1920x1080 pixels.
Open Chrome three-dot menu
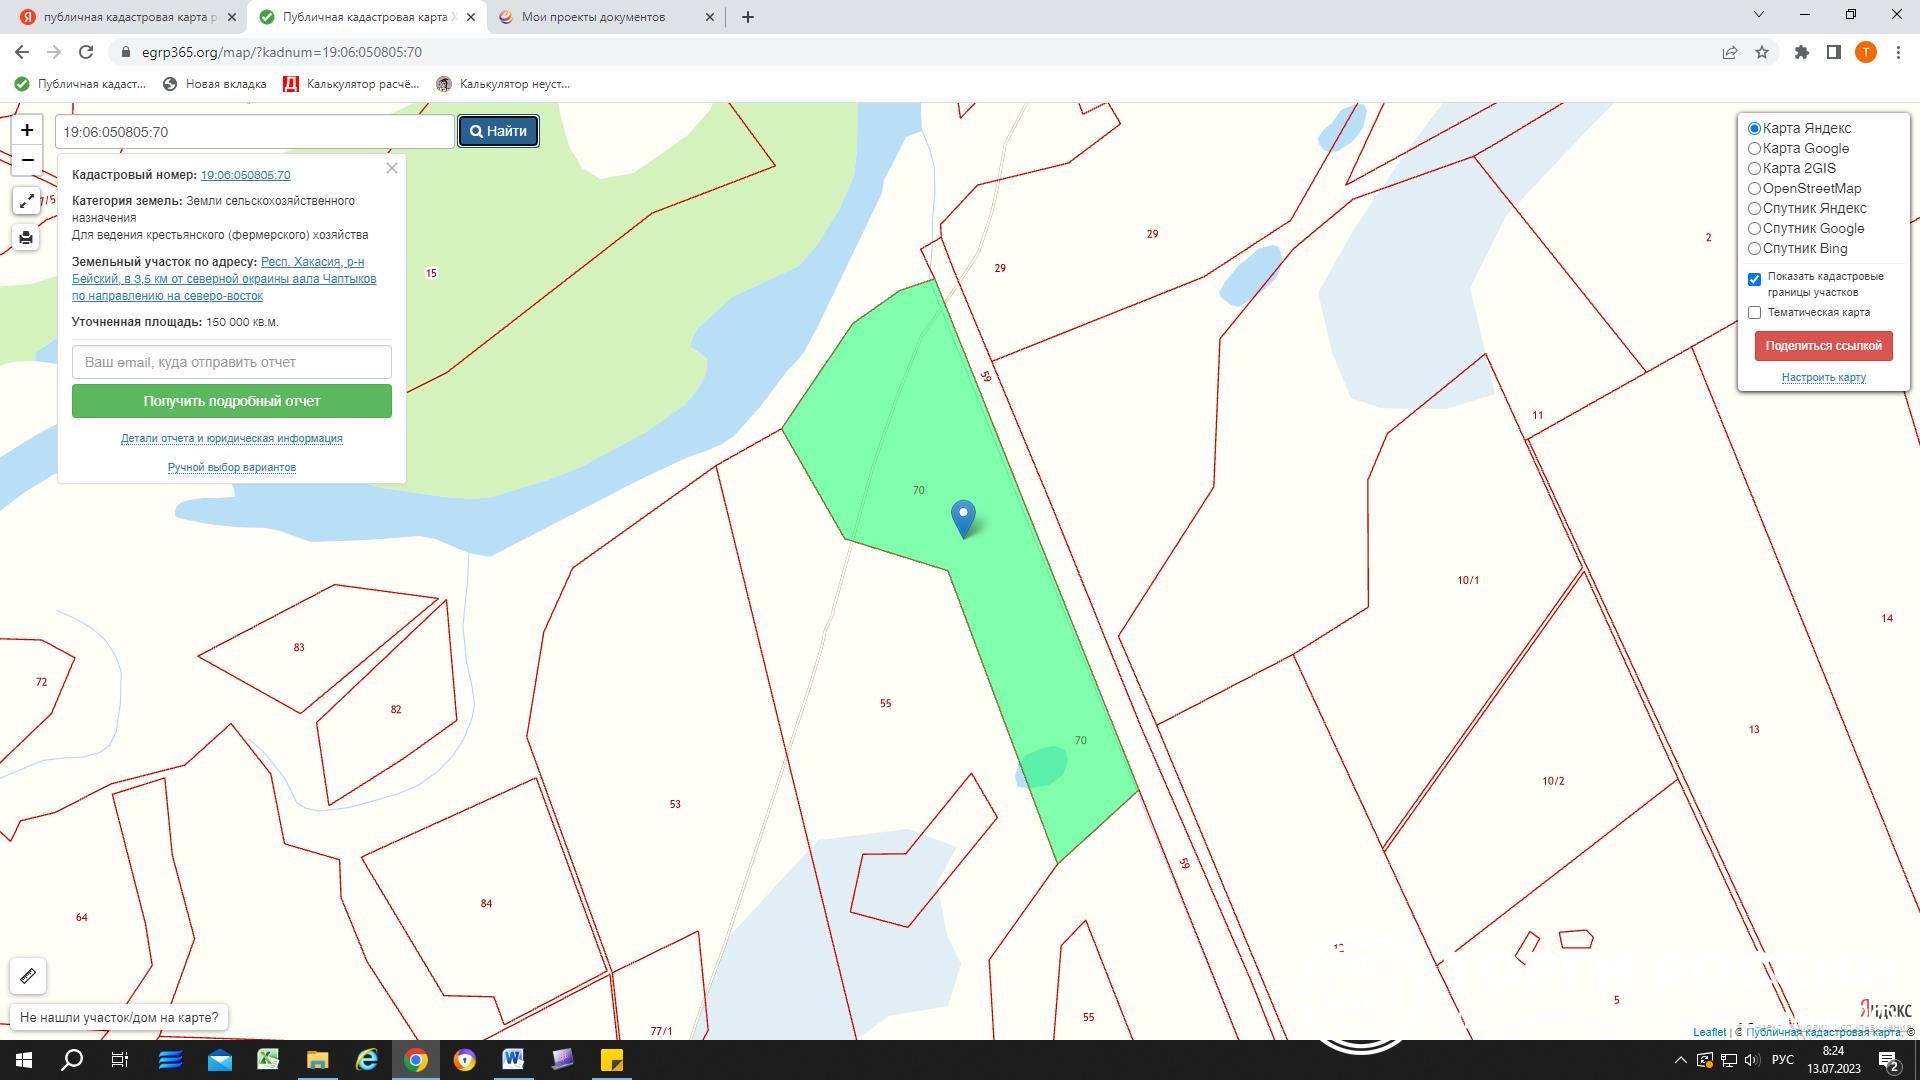(x=1898, y=52)
